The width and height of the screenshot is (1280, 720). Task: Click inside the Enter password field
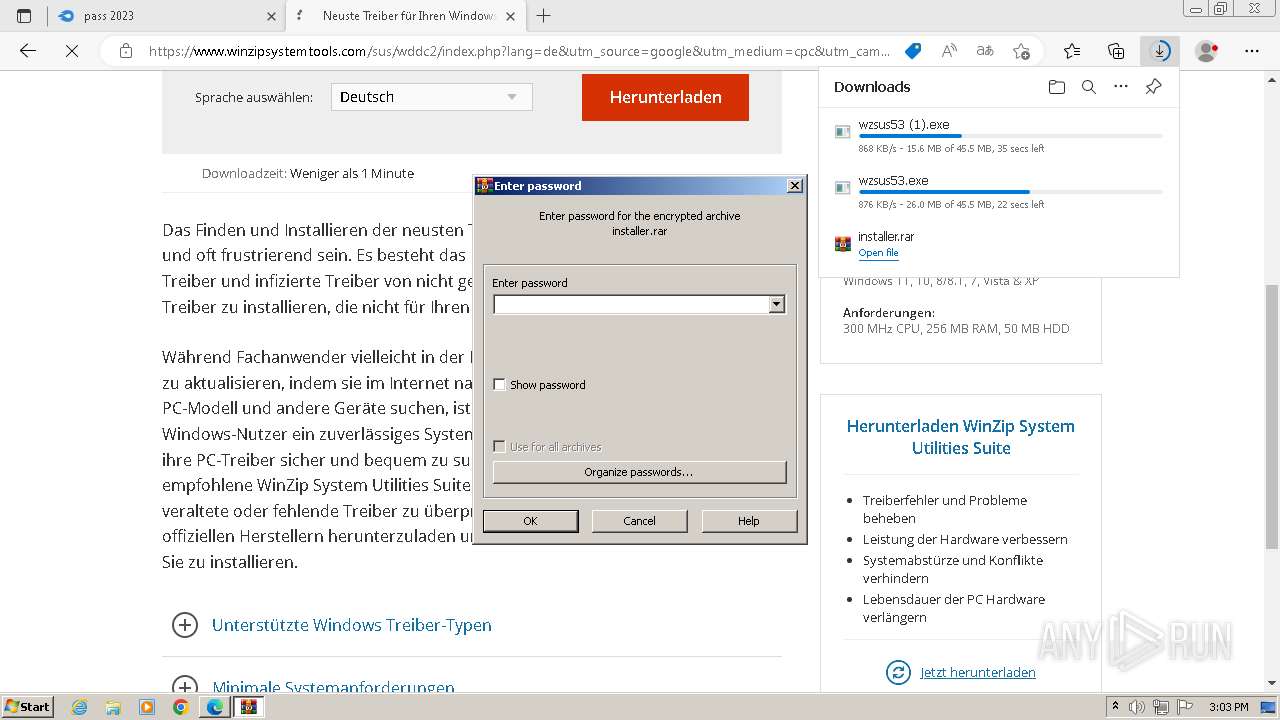[x=631, y=304]
